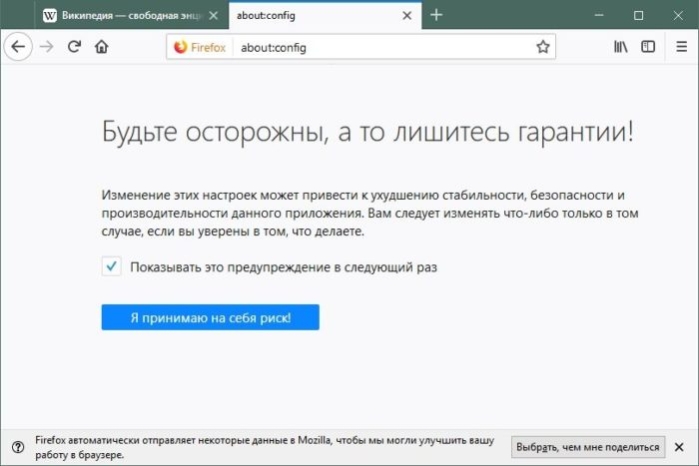The image size is (699, 466).
Task: Click the Firefox identity icon in address bar
Action: pos(200,47)
